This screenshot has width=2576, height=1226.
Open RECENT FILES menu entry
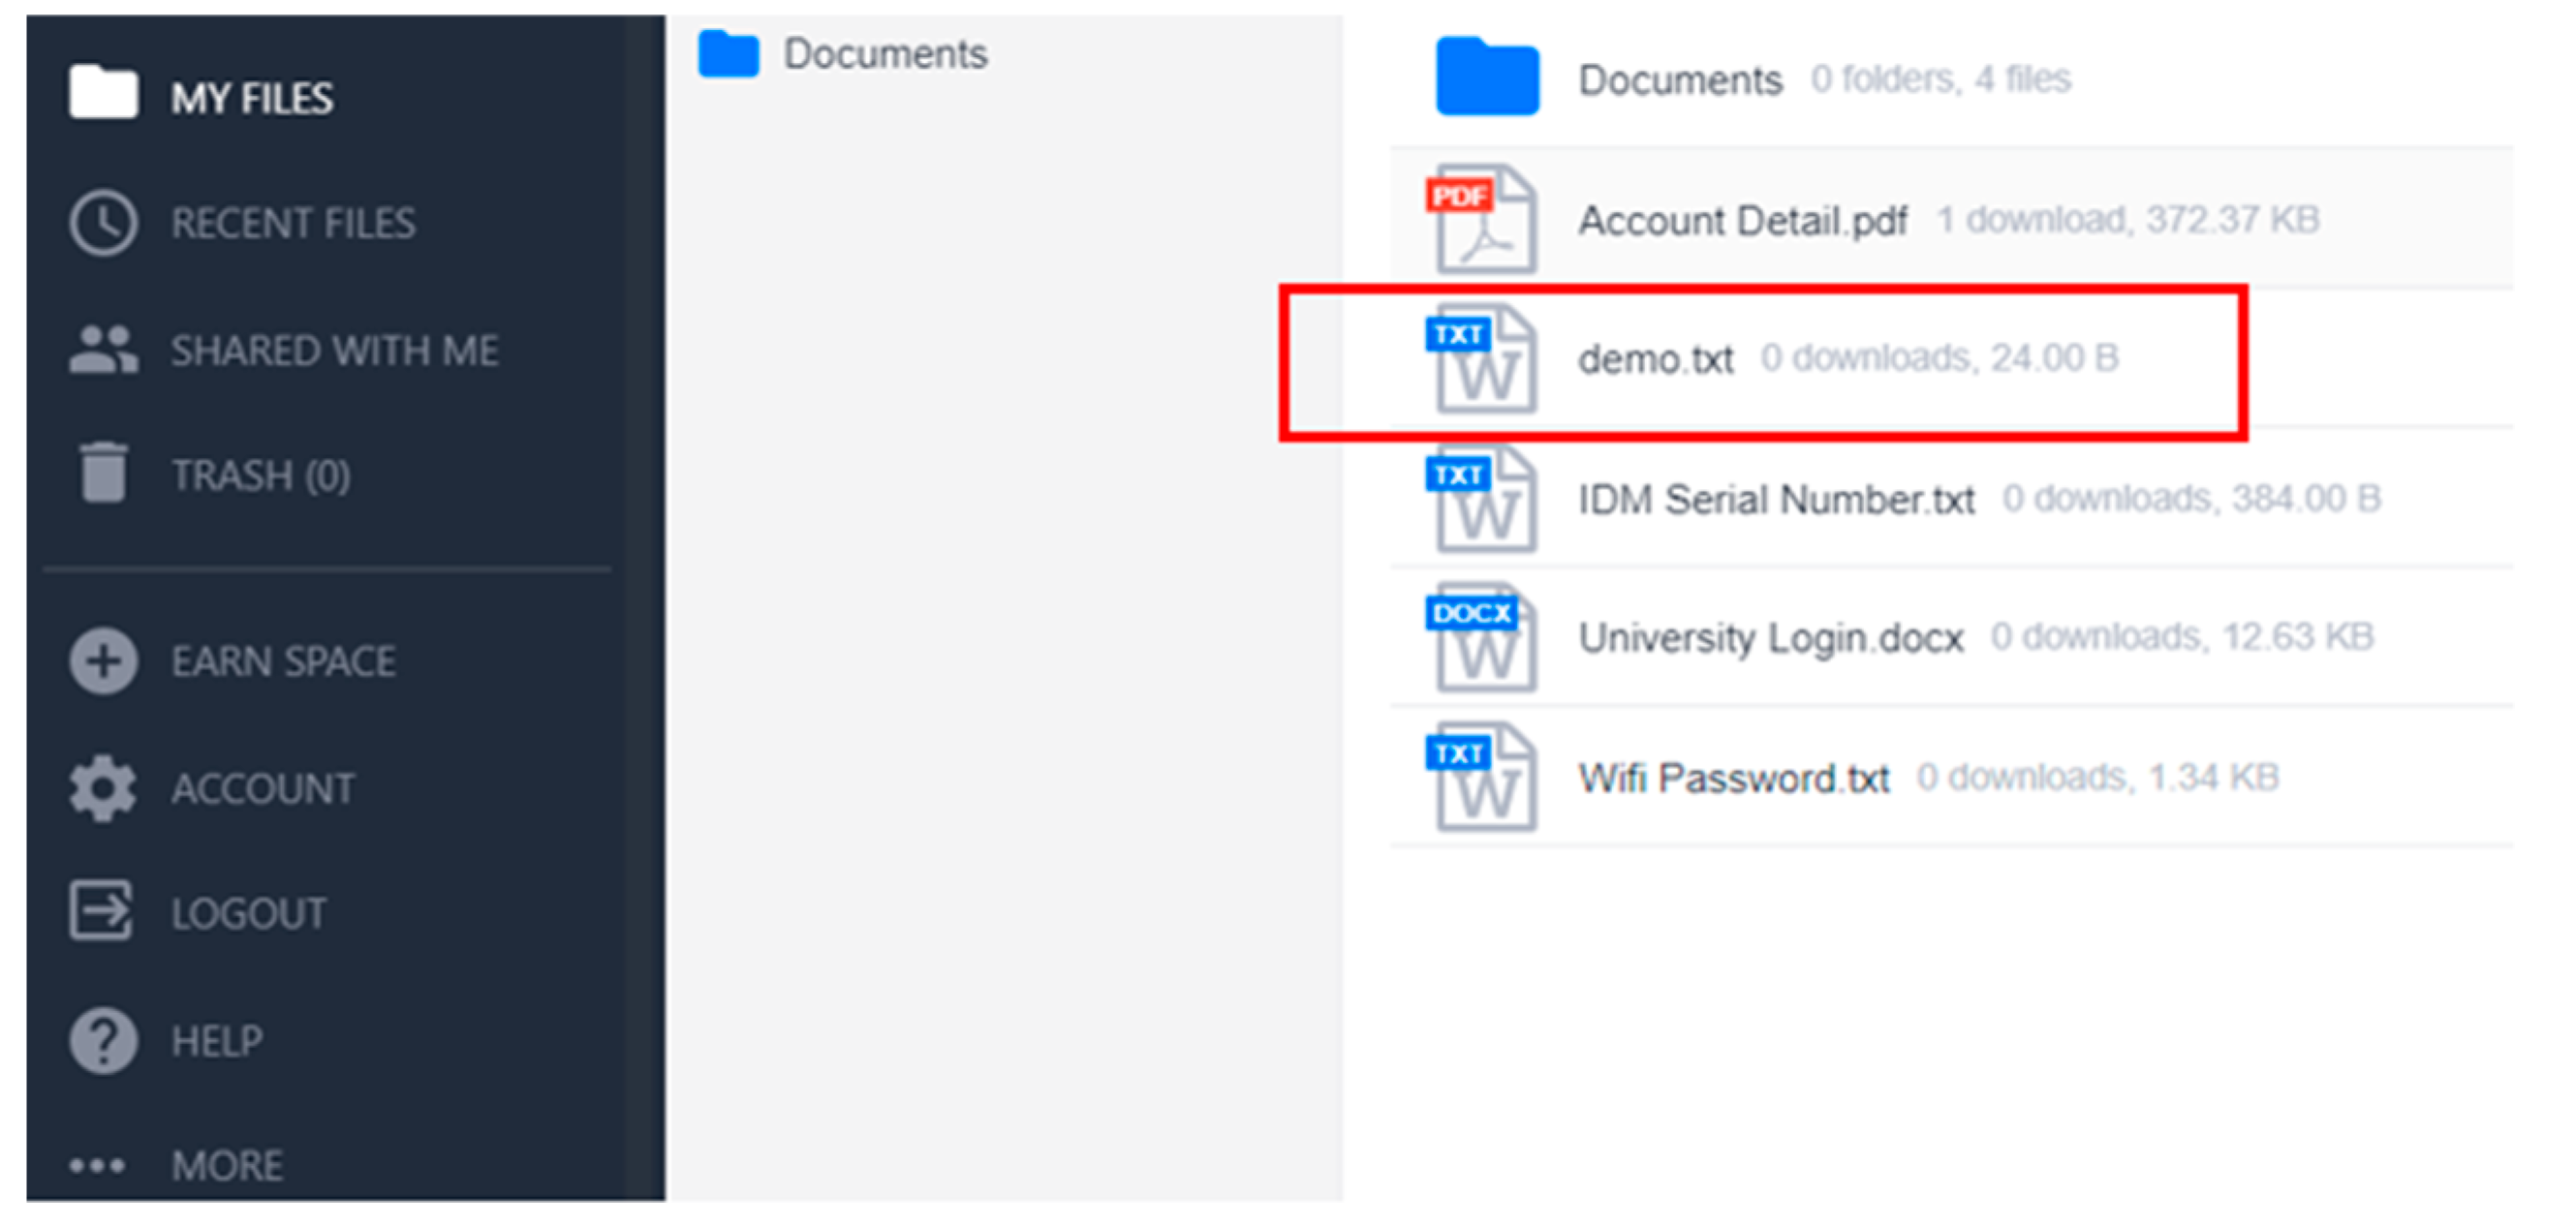point(293,223)
